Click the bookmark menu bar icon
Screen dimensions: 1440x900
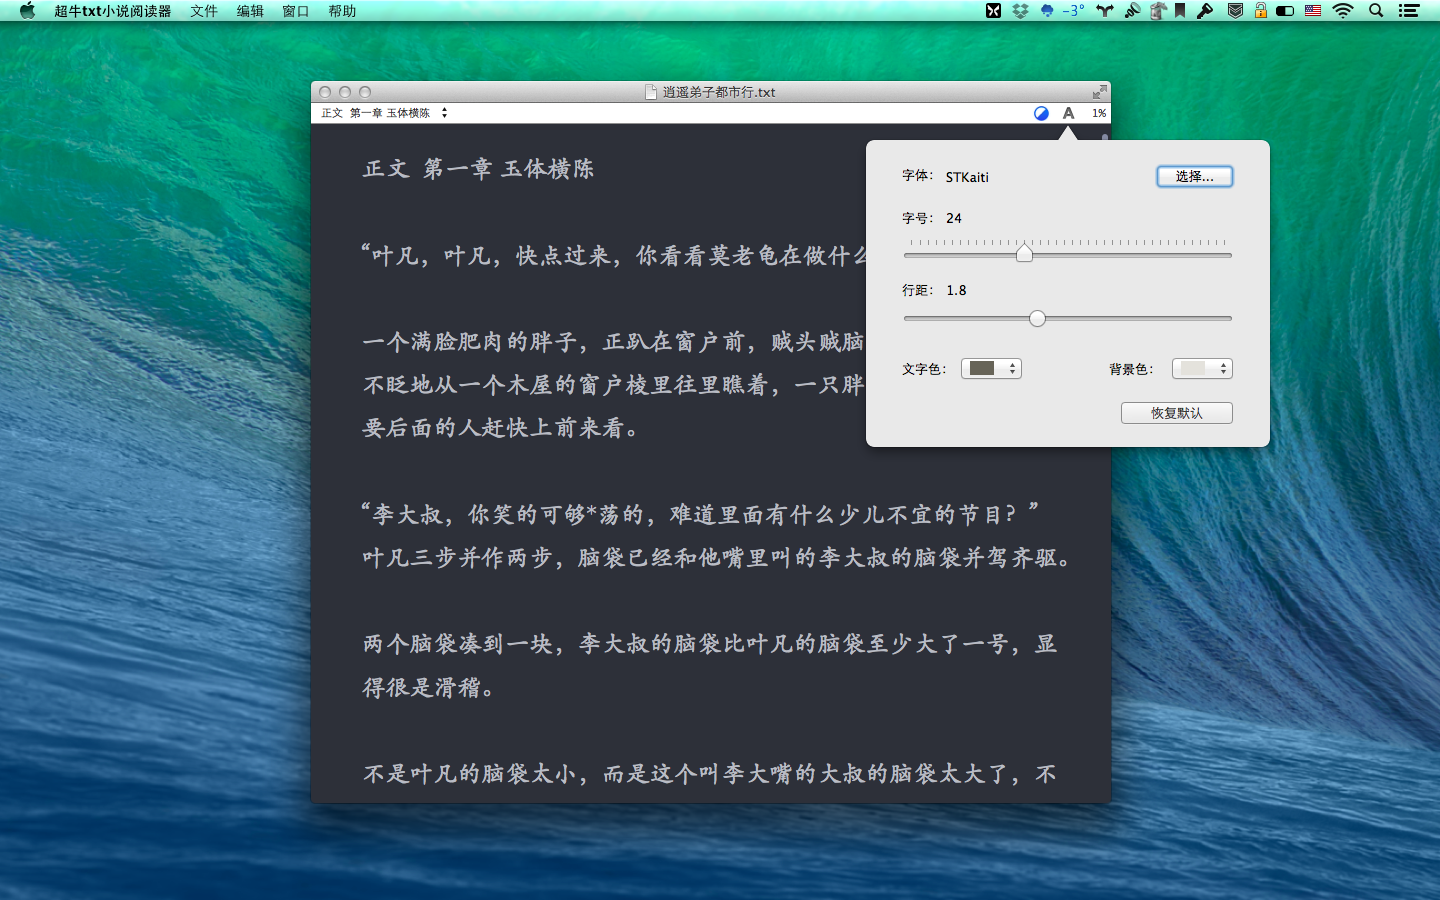point(1180,11)
